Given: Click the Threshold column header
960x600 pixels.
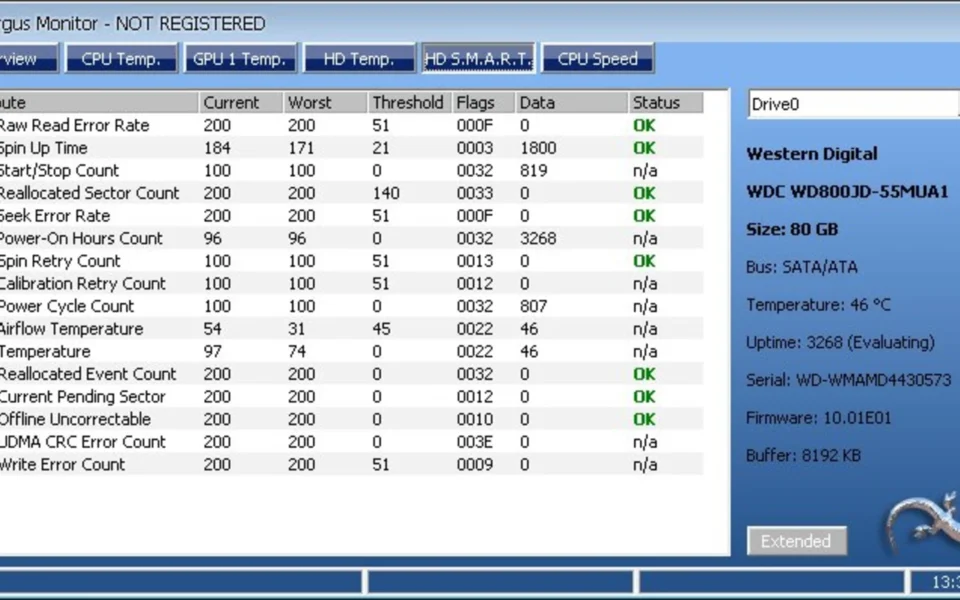Looking at the screenshot, I should (410, 102).
